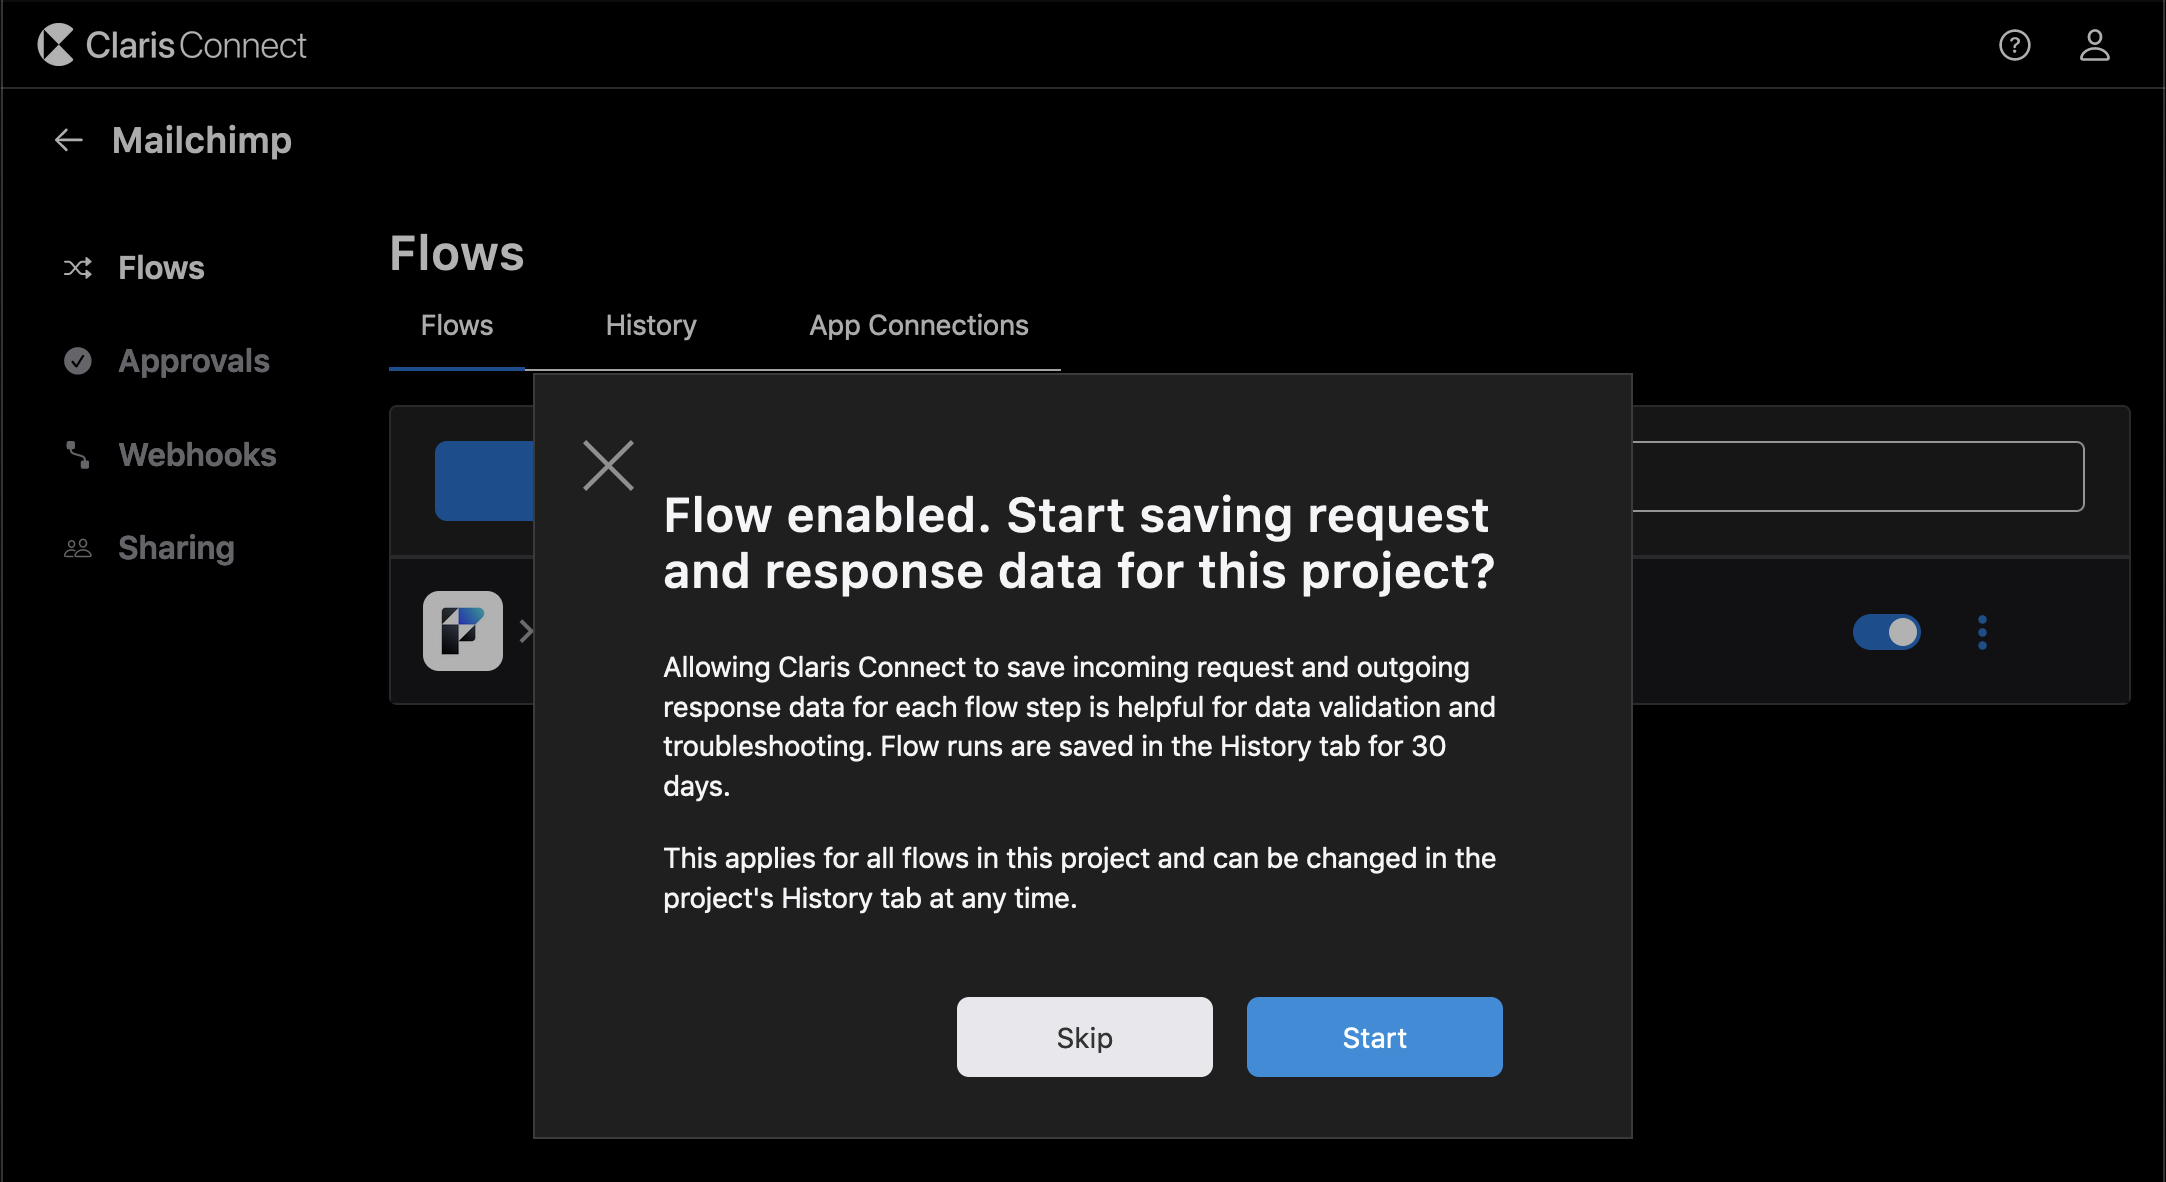Select the Flows shuffle icon in sidebar
The image size is (2166, 1182).
click(78, 267)
